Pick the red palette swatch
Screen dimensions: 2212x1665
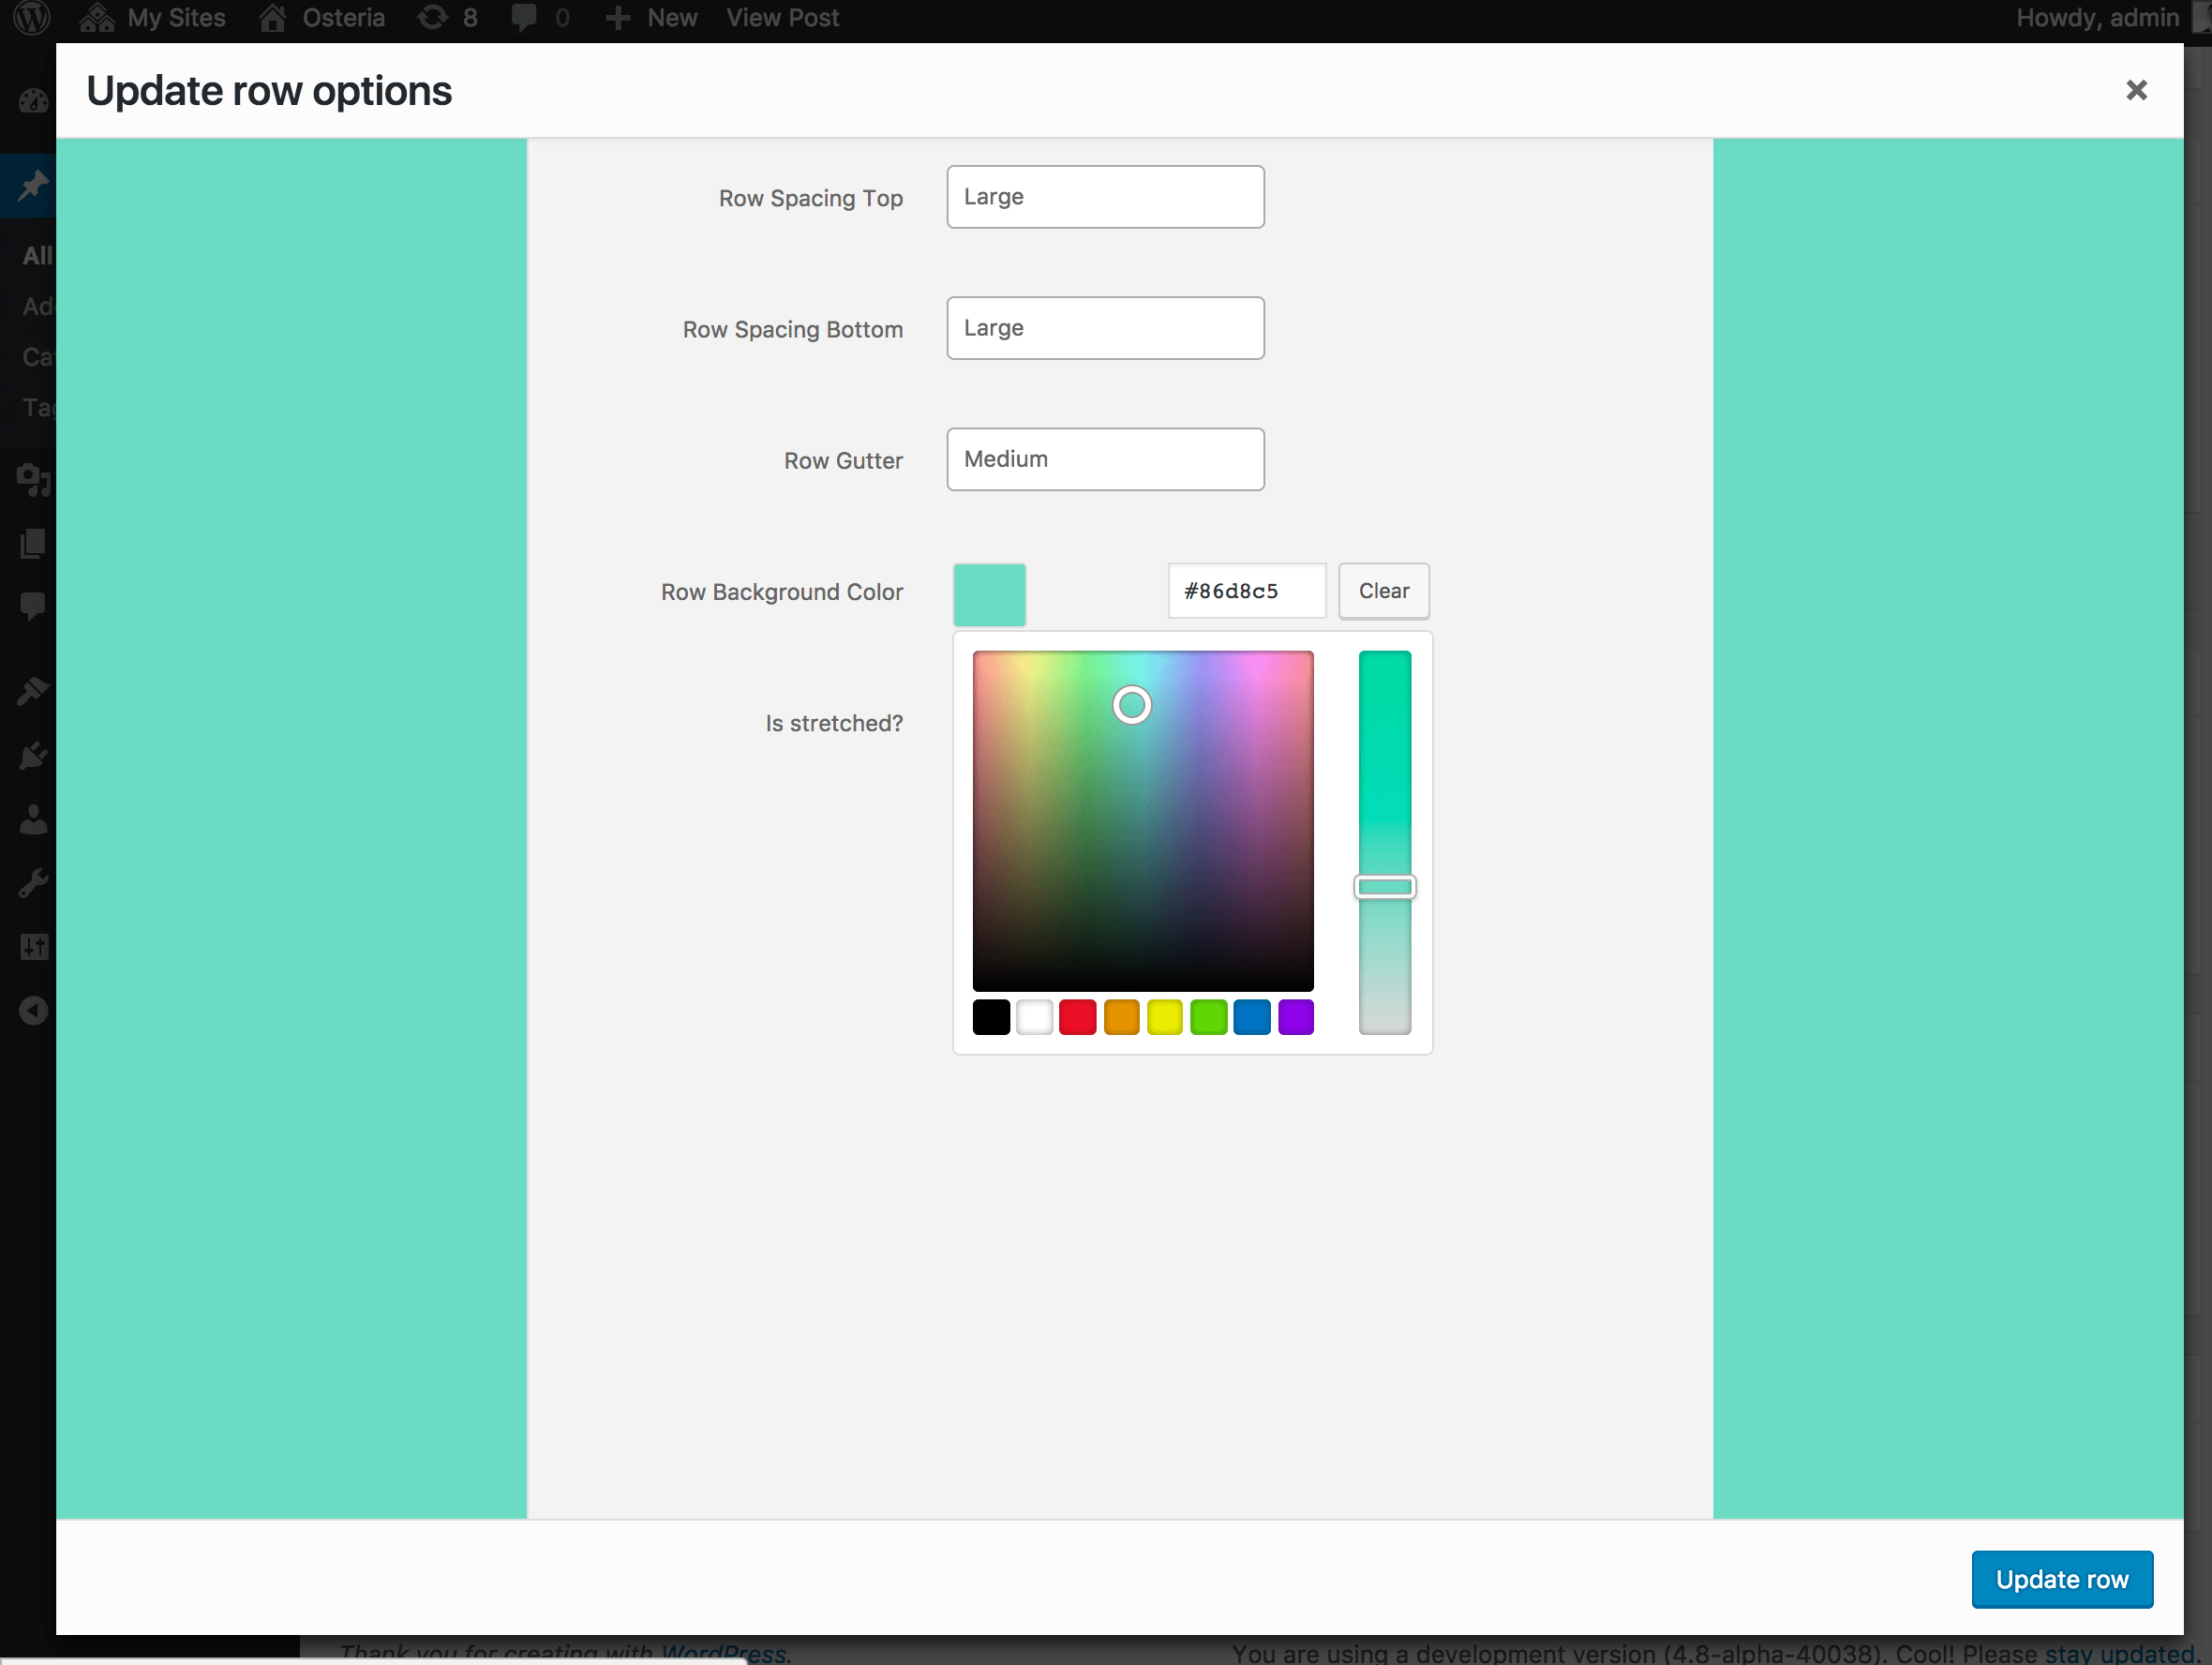[1077, 1017]
